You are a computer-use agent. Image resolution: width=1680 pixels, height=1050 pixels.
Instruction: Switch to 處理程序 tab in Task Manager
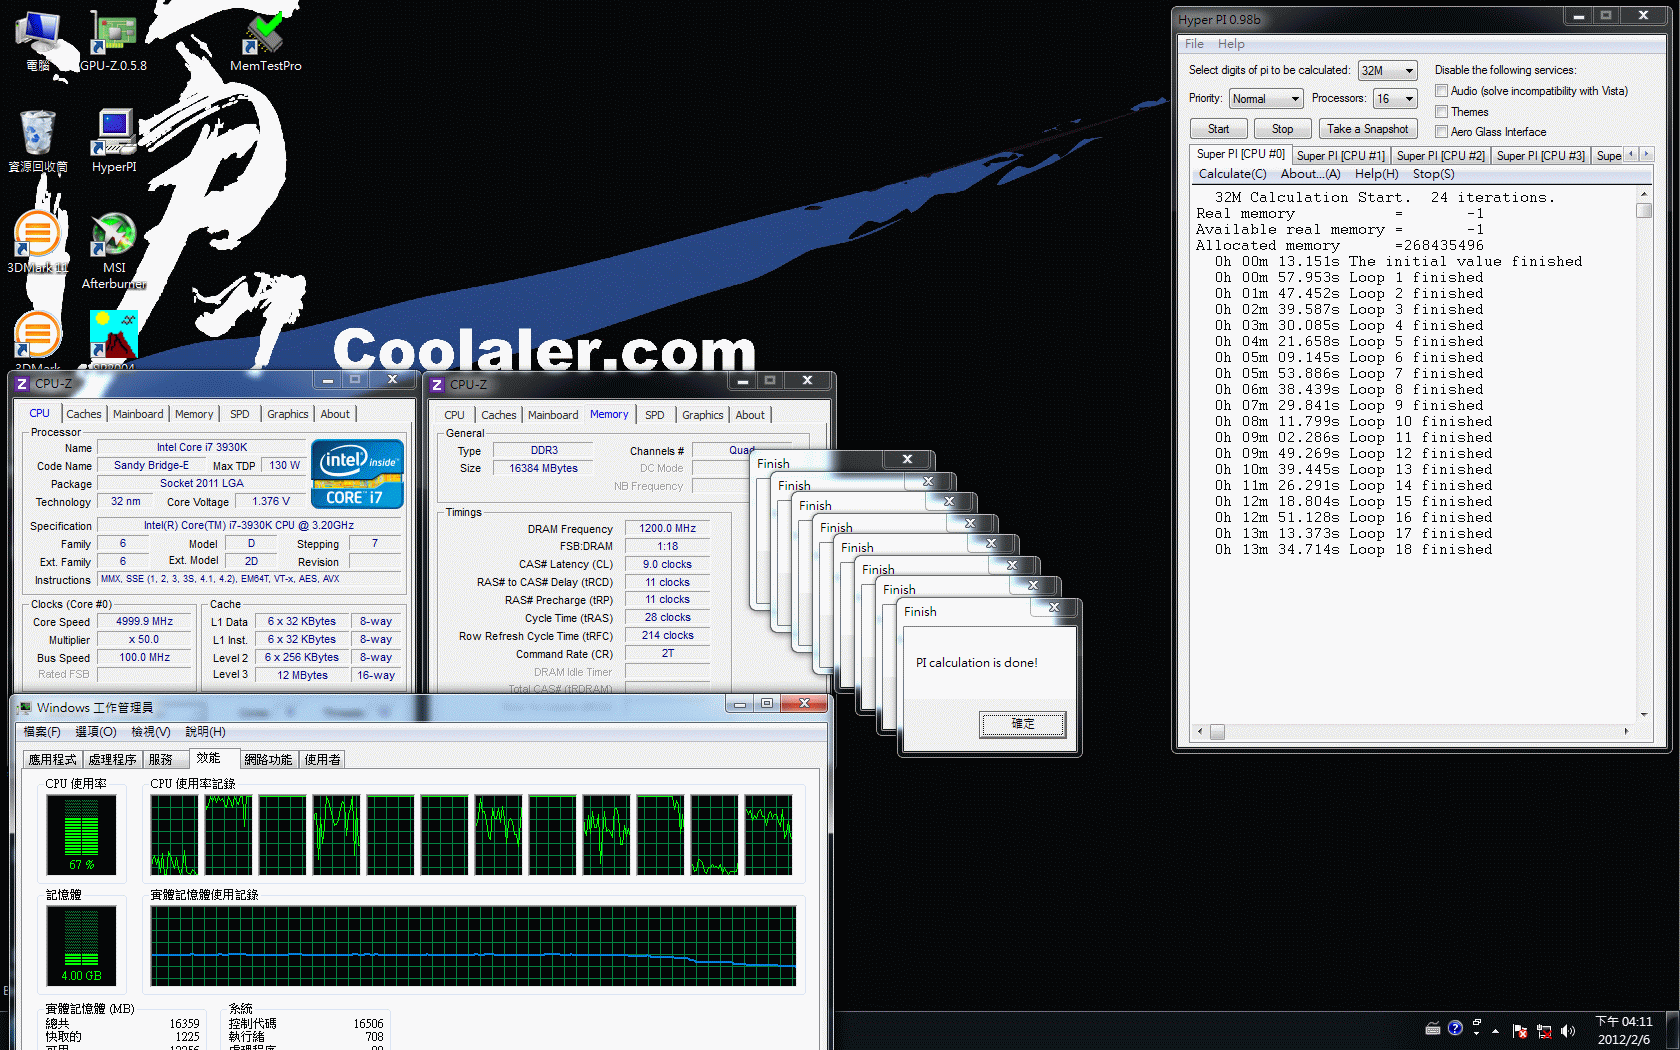[x=112, y=760]
